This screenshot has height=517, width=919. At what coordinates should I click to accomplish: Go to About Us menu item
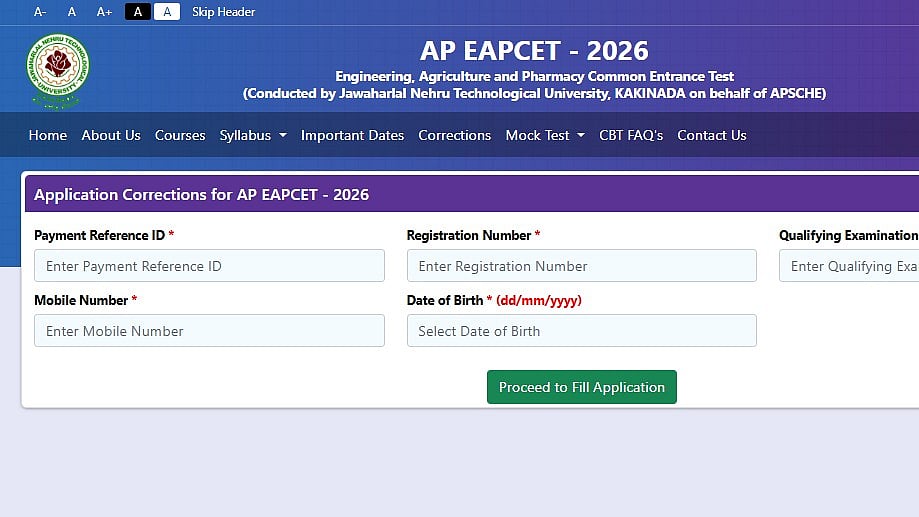pos(111,135)
